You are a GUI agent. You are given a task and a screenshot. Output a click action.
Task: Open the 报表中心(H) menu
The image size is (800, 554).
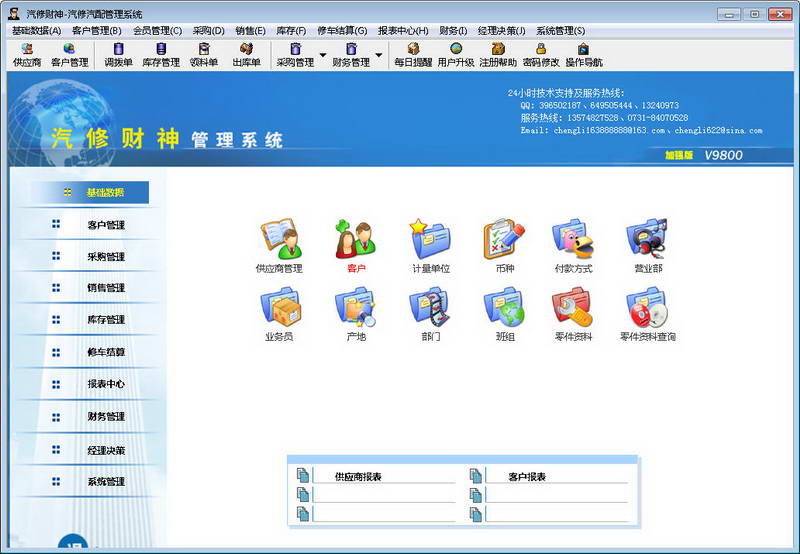pyautogui.click(x=403, y=31)
